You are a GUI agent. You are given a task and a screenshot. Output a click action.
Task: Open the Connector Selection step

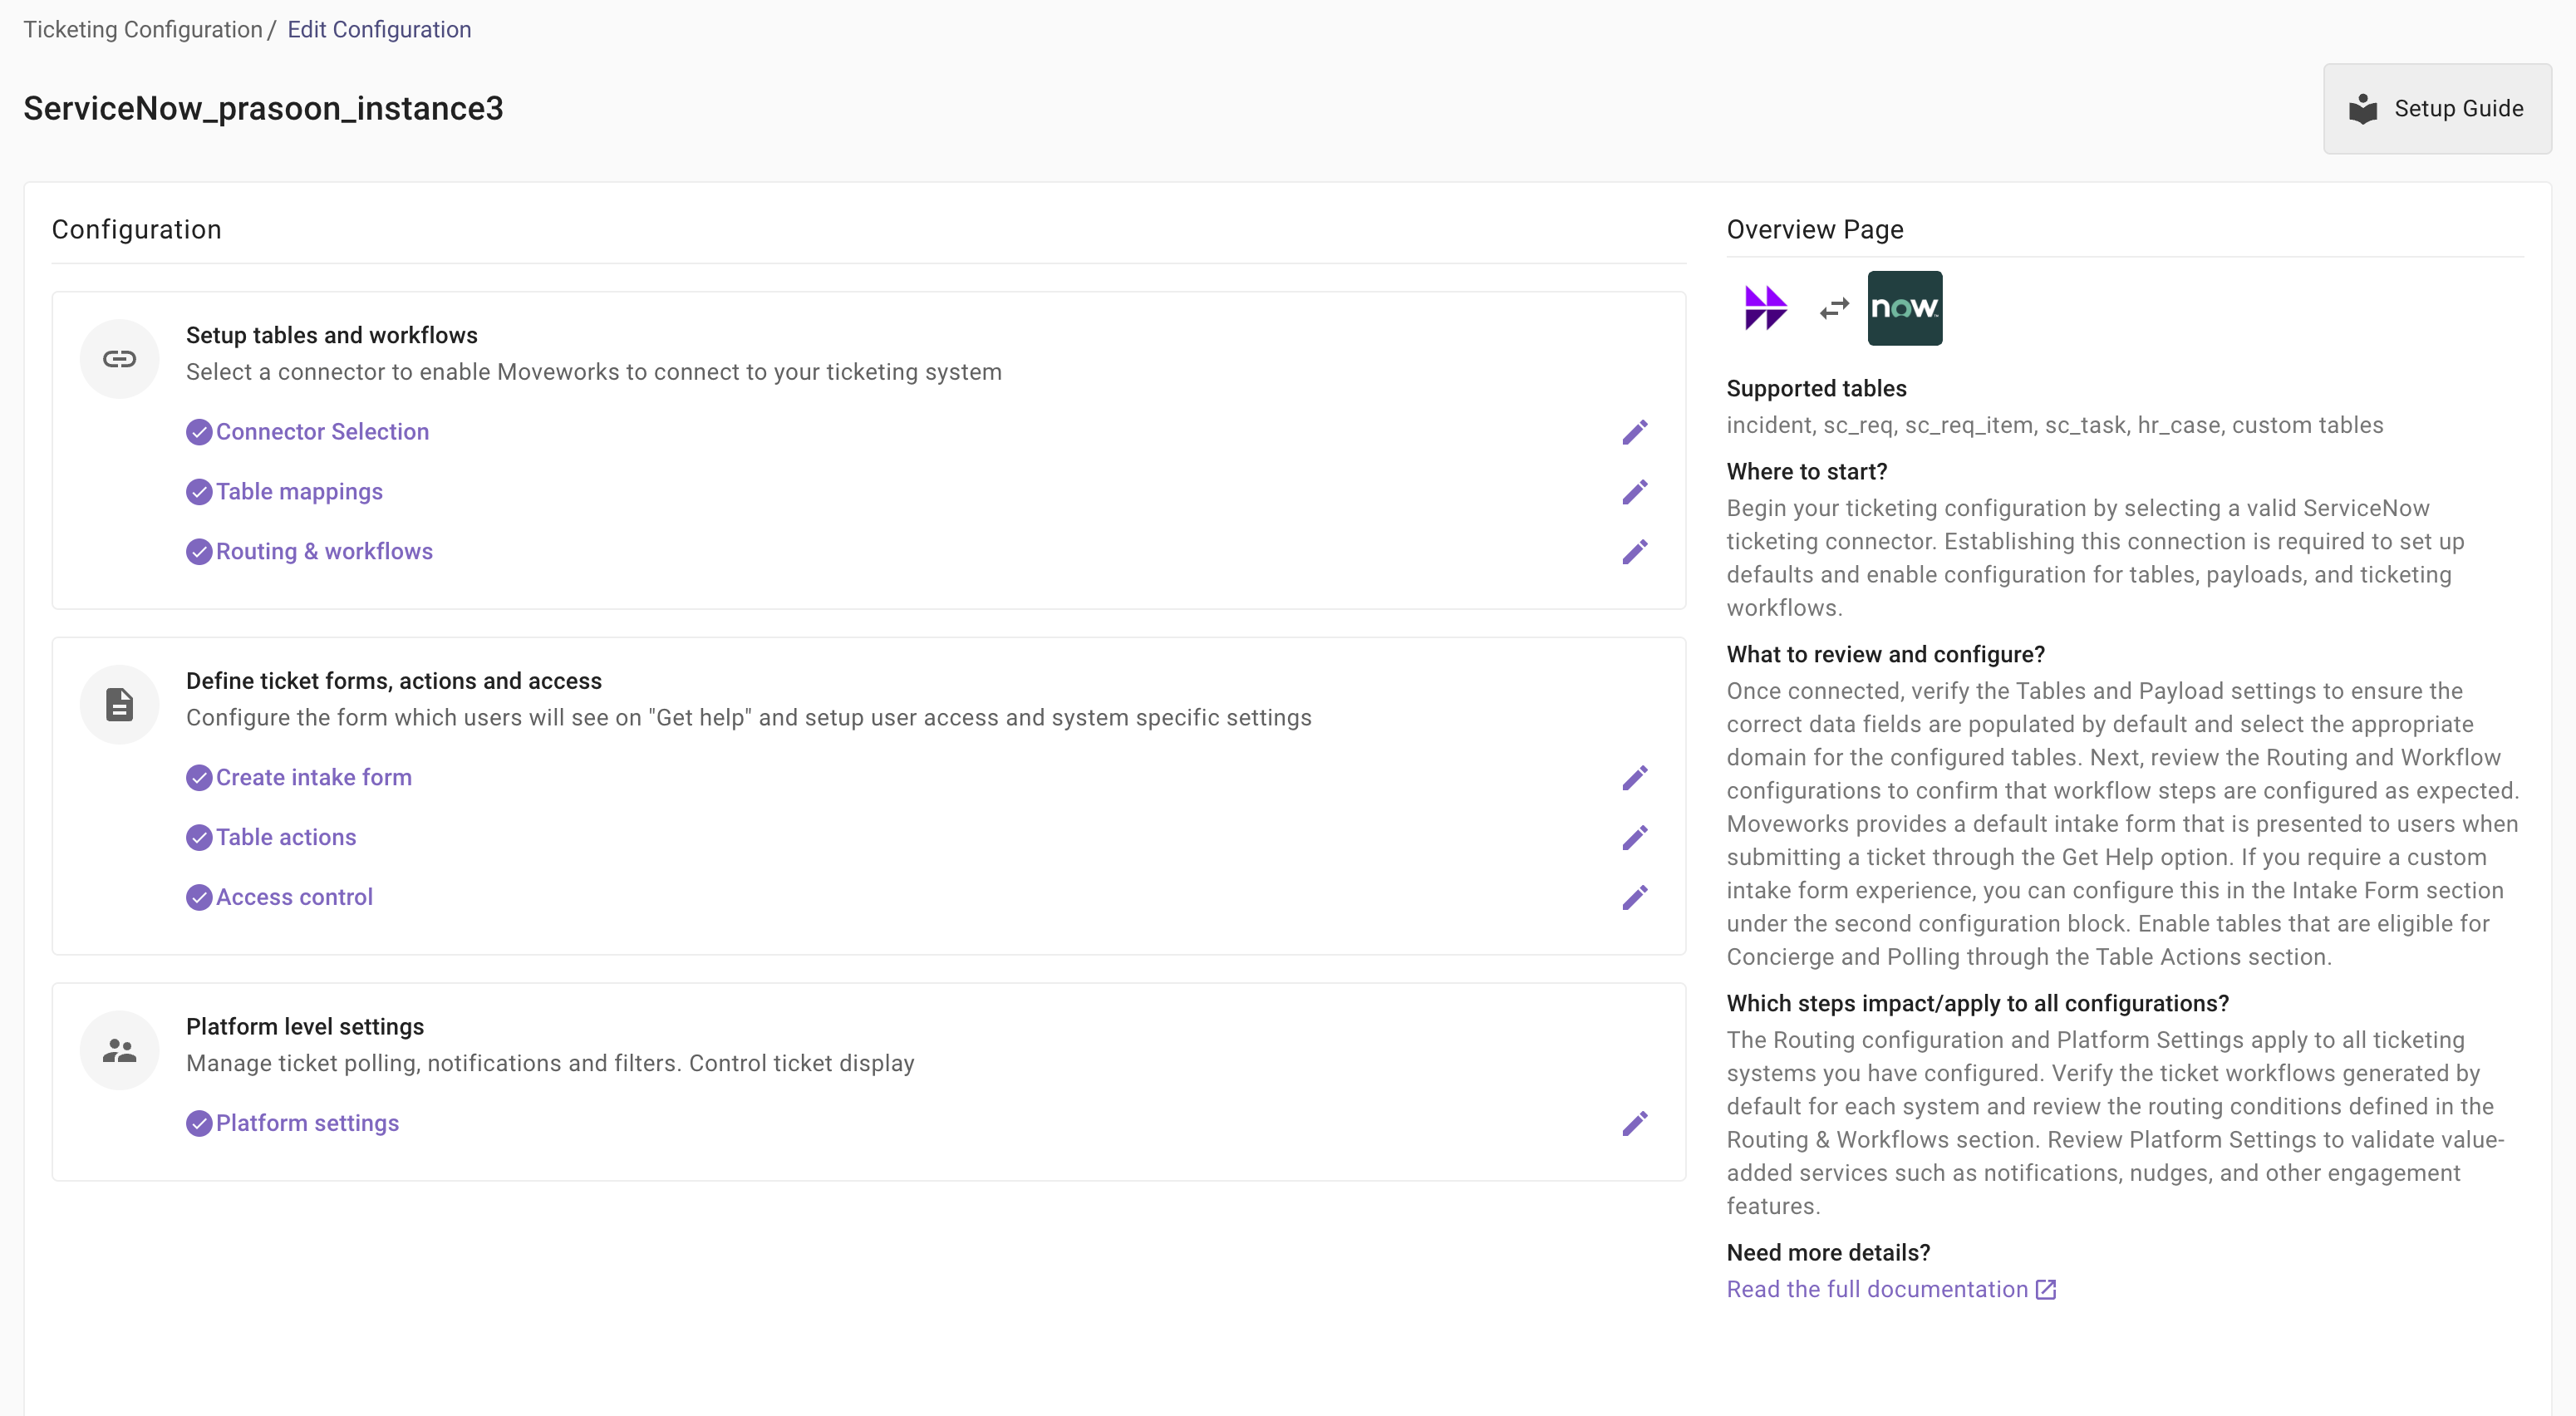click(x=322, y=432)
